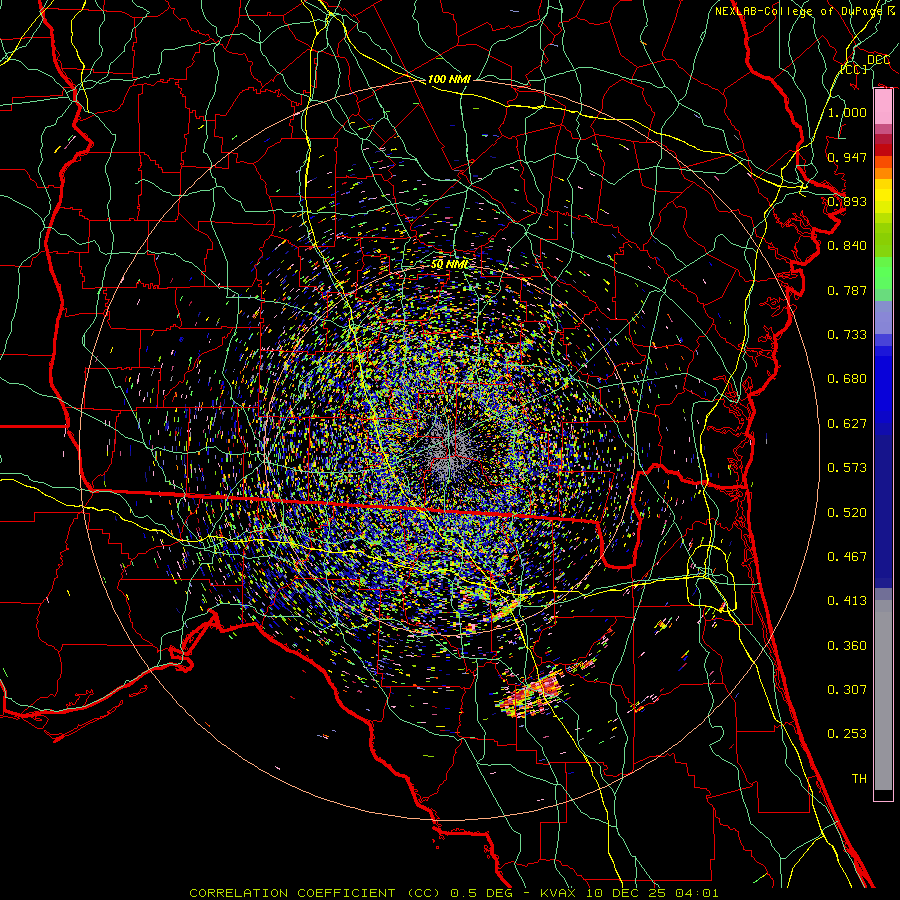Click the 0.360 legend value
The width and height of the screenshot is (900, 900).
pyautogui.click(x=847, y=646)
